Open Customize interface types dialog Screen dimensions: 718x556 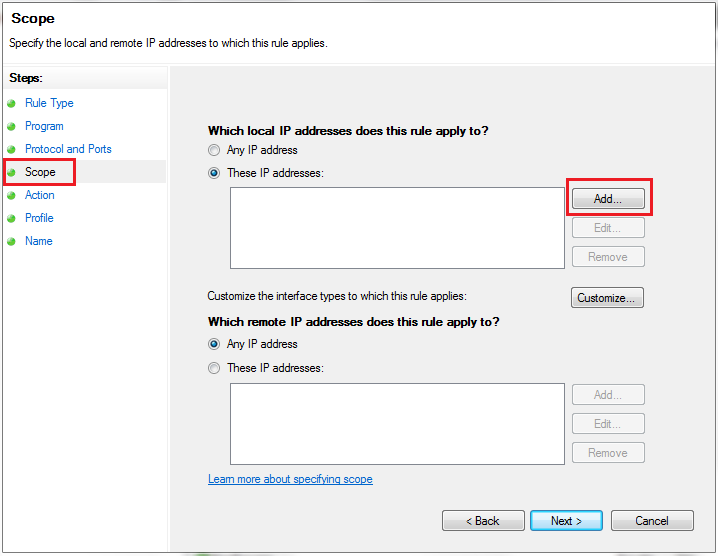click(607, 298)
